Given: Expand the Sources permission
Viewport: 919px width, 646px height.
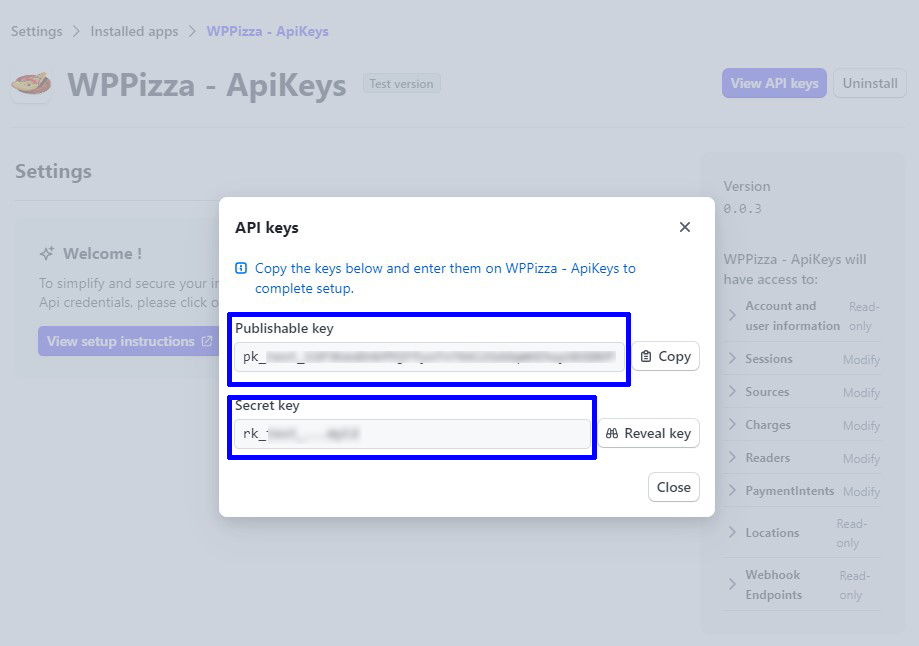Looking at the screenshot, I should coord(732,392).
